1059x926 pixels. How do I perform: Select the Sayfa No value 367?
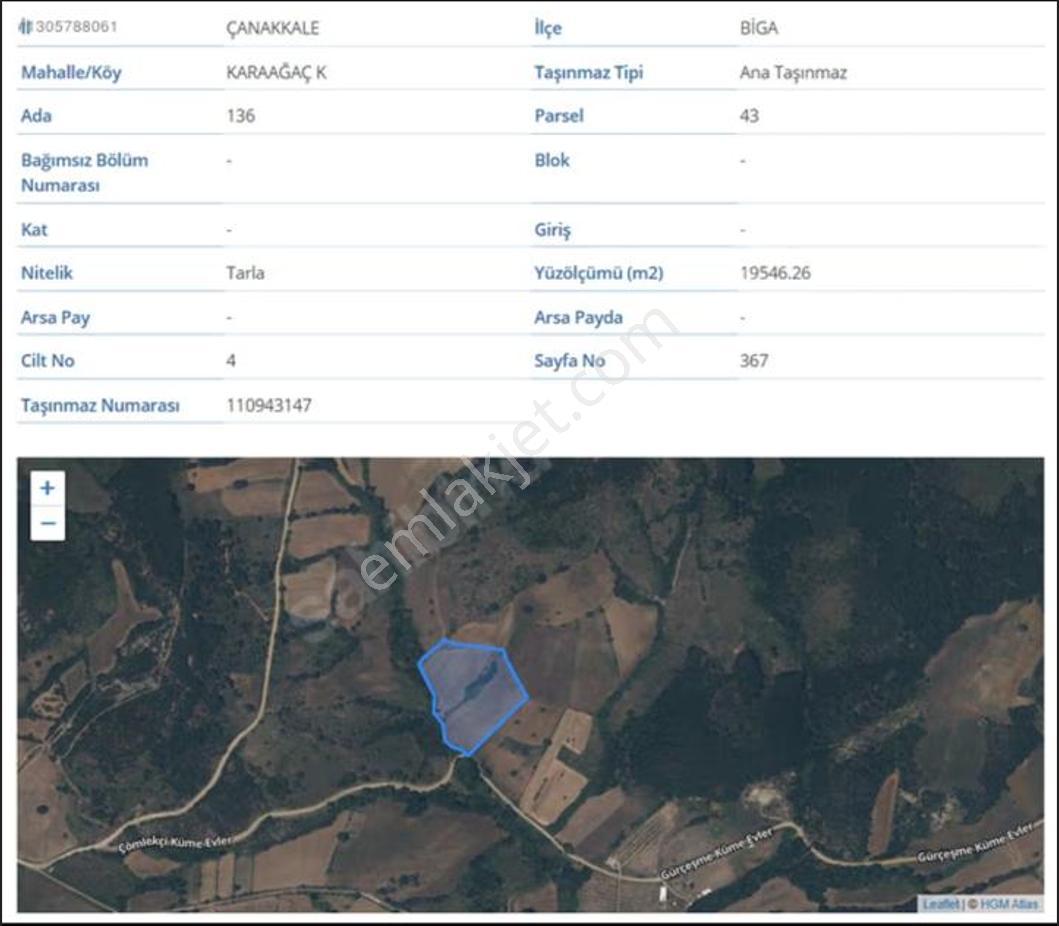pyautogui.click(x=754, y=361)
